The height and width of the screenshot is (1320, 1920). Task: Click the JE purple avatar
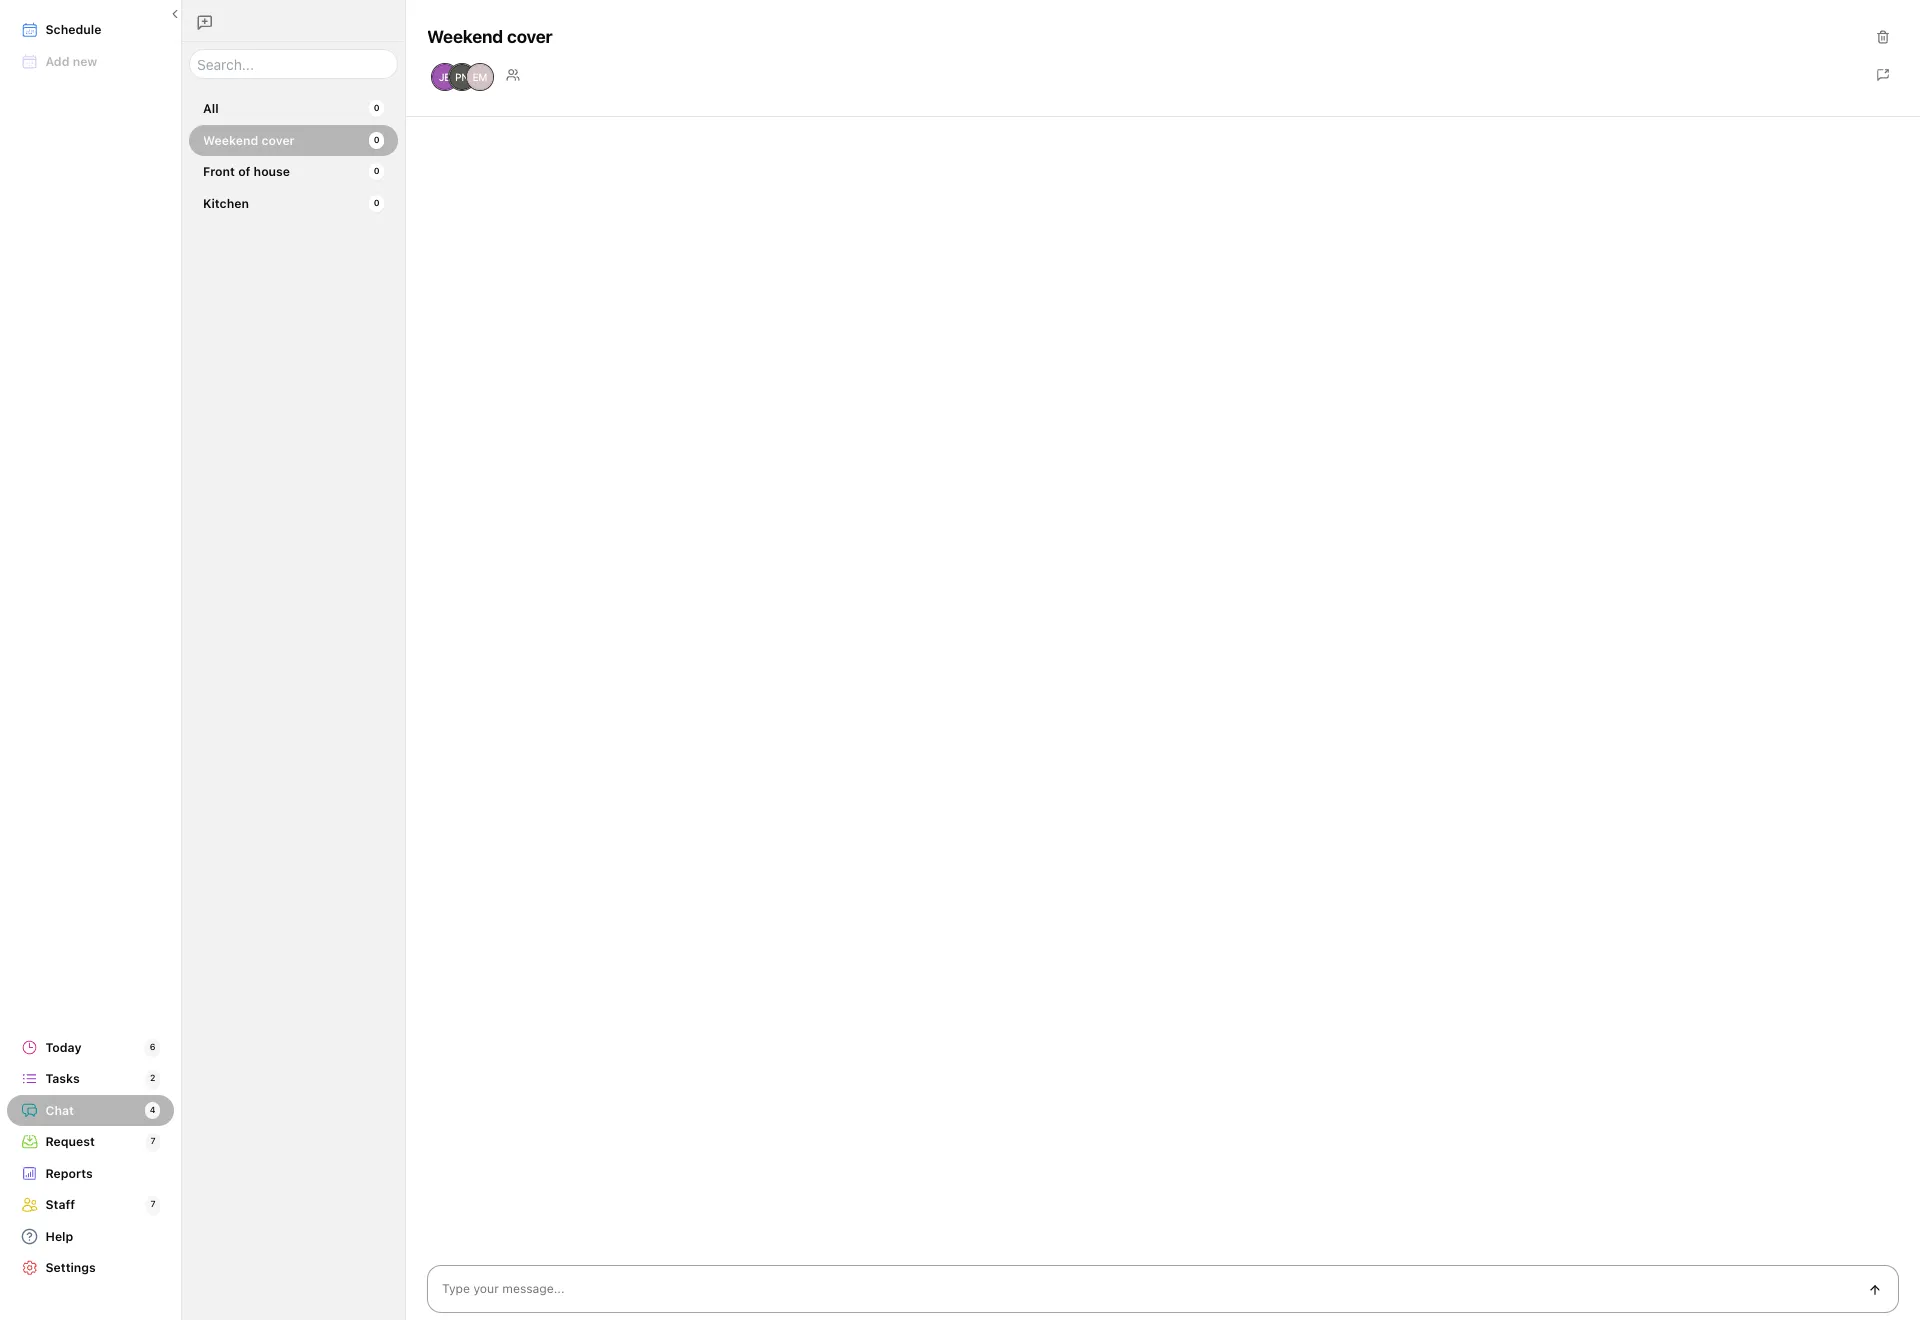click(441, 77)
